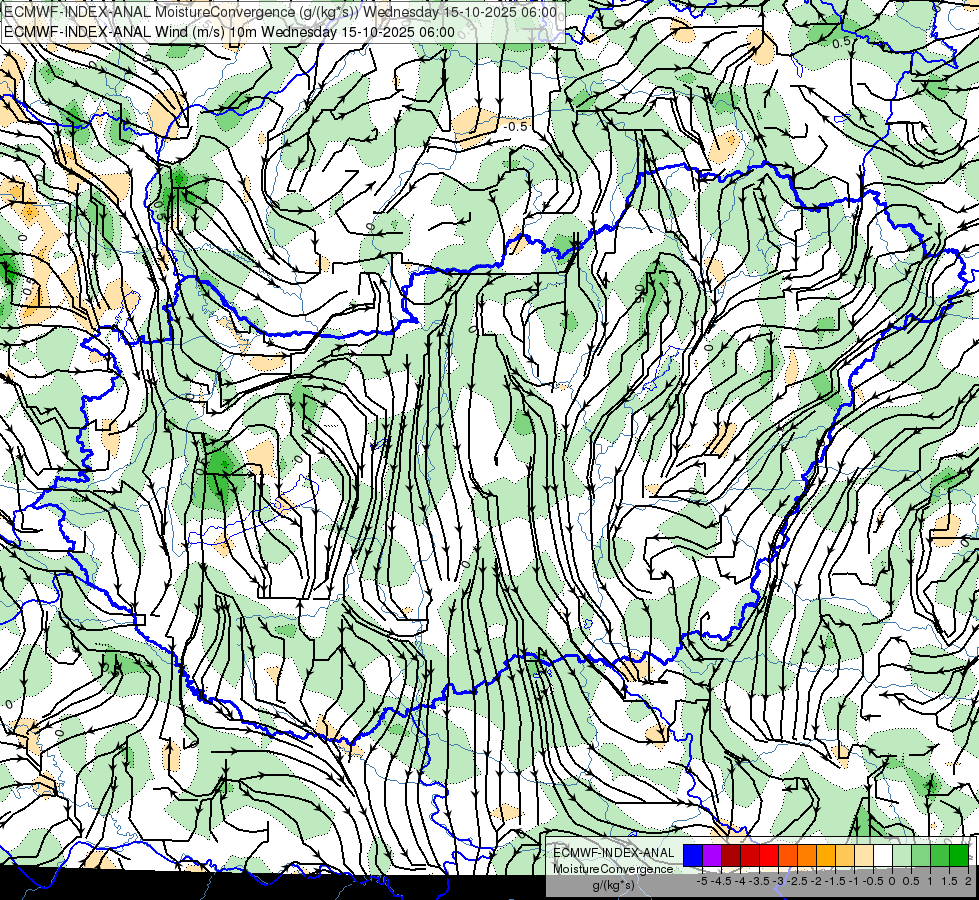Viewport: 979px width, 900px height.
Task: Click the g/(kg*s) legend unit label
Action: pos(613,886)
